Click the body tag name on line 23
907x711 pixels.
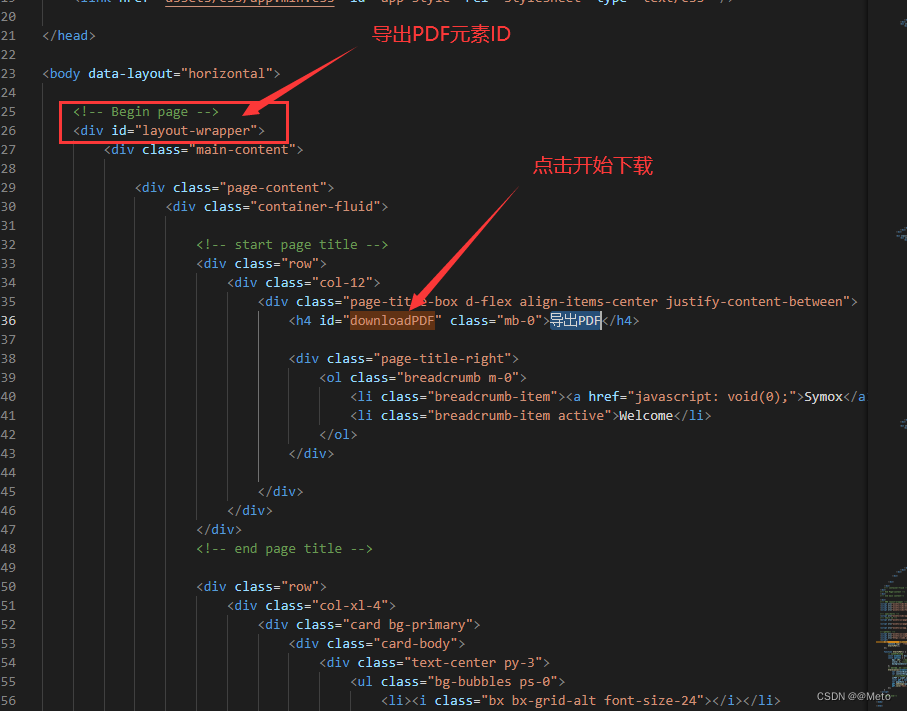pyautogui.click(x=65, y=74)
